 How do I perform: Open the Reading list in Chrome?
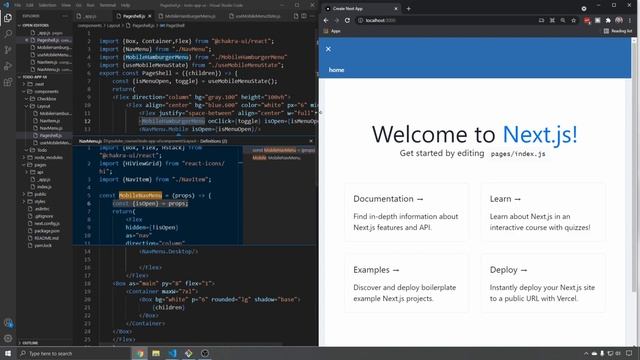618,31
